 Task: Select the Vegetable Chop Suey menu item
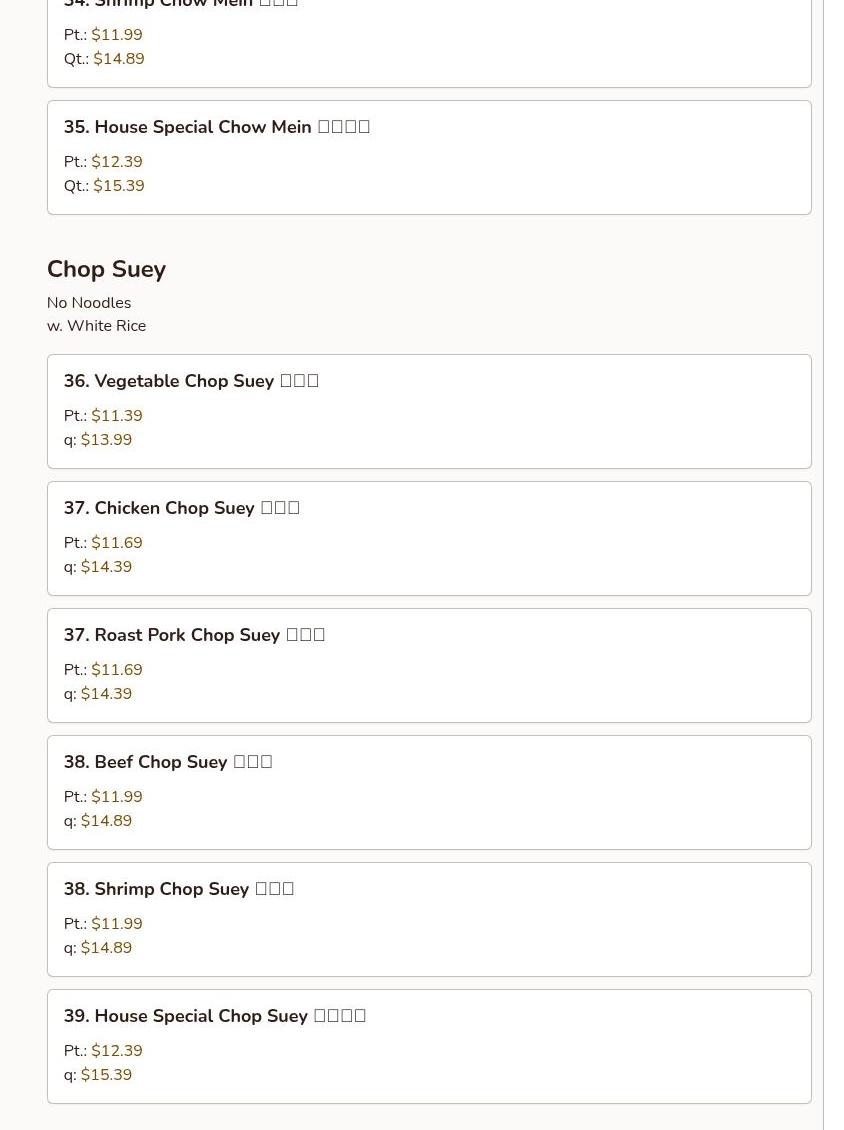coord(191,381)
